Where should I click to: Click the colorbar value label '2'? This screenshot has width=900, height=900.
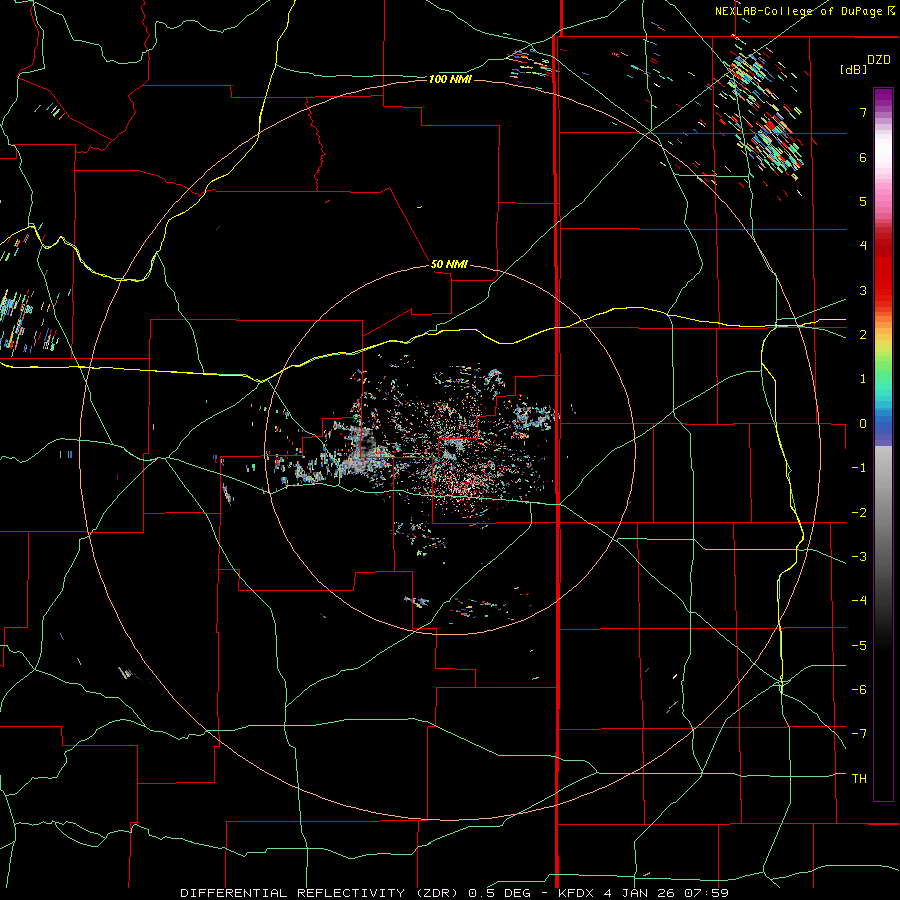coord(863,335)
